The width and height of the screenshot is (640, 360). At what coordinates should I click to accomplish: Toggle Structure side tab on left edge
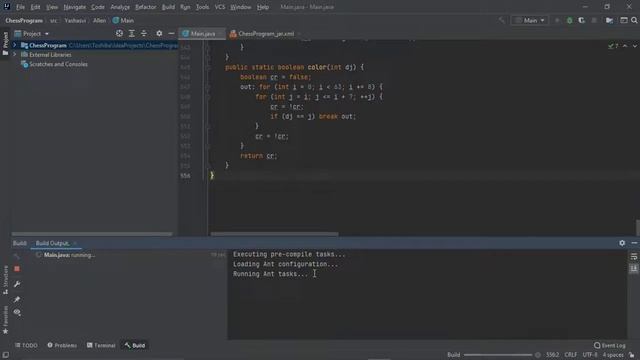[5, 280]
